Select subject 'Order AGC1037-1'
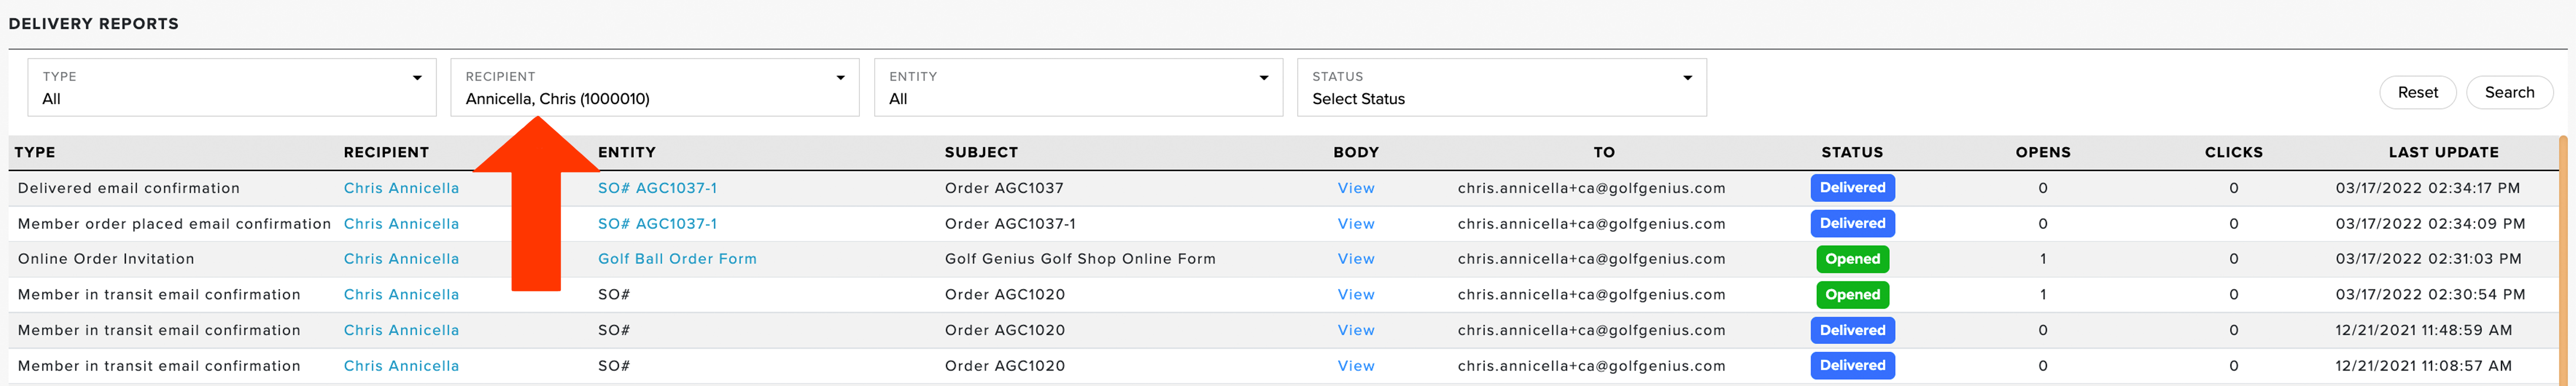 pyautogui.click(x=1010, y=224)
